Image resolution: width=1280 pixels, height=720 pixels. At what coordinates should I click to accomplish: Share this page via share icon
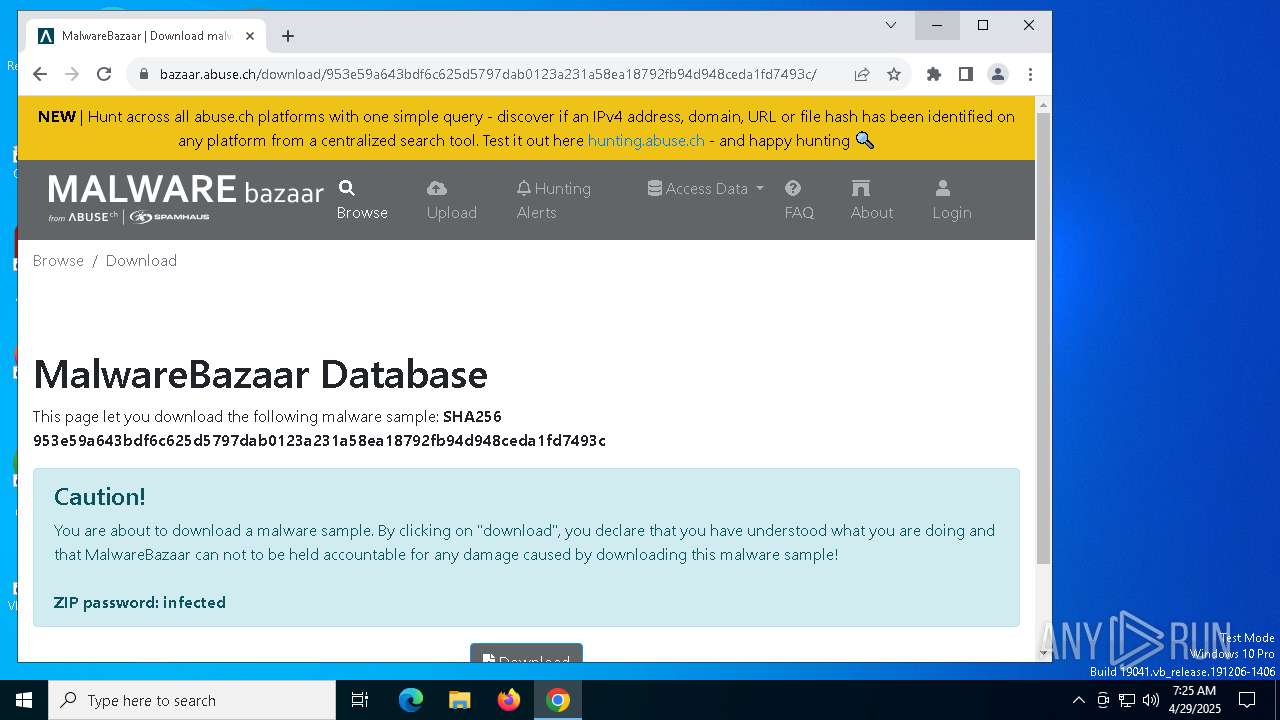pyautogui.click(x=862, y=74)
